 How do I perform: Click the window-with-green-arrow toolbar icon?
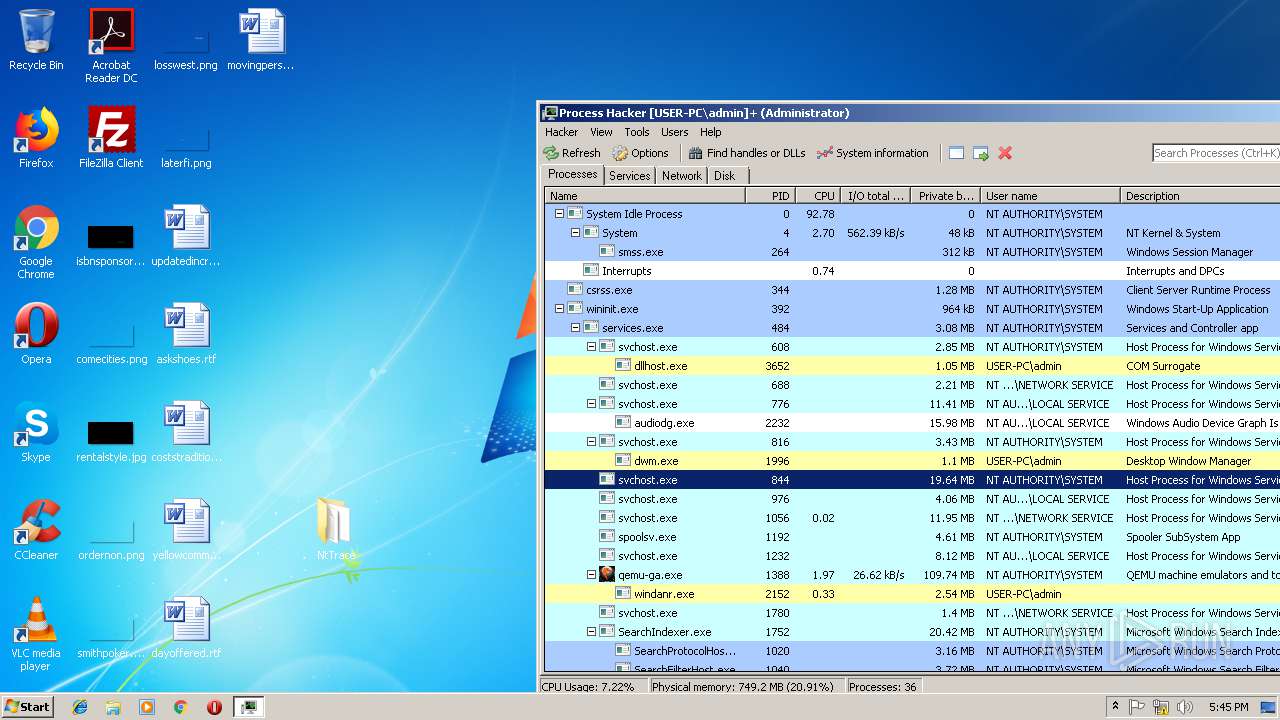(x=981, y=153)
